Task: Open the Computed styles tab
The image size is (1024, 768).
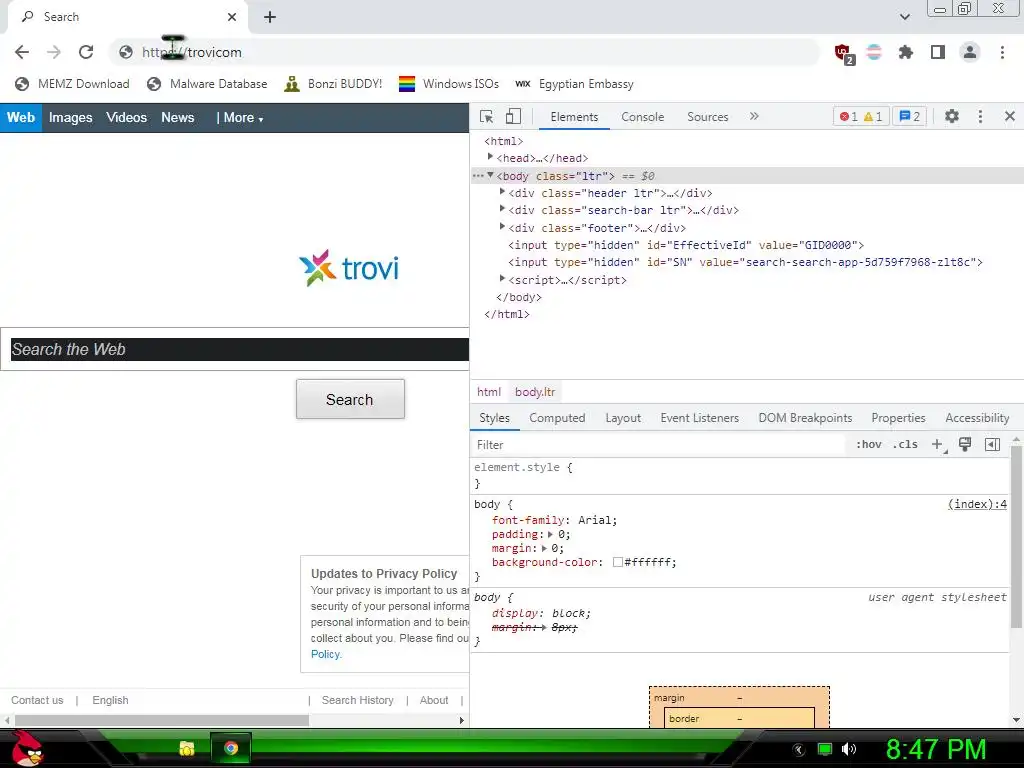Action: pos(557,418)
